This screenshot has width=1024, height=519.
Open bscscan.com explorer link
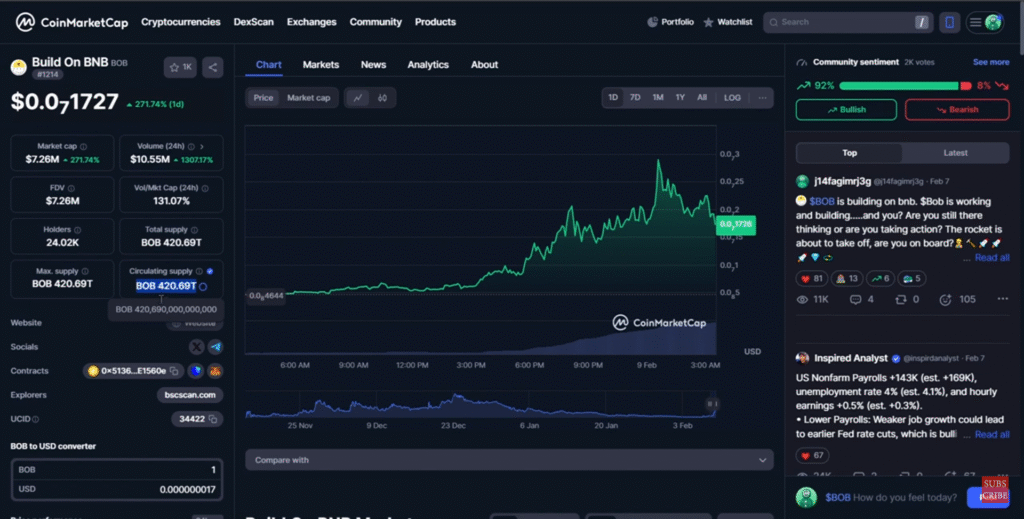(x=190, y=395)
